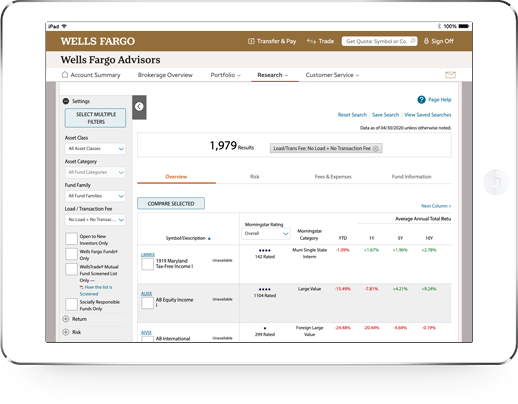Check Socially Responsible Funds Only
The width and height of the screenshot is (518, 404).
(x=71, y=304)
